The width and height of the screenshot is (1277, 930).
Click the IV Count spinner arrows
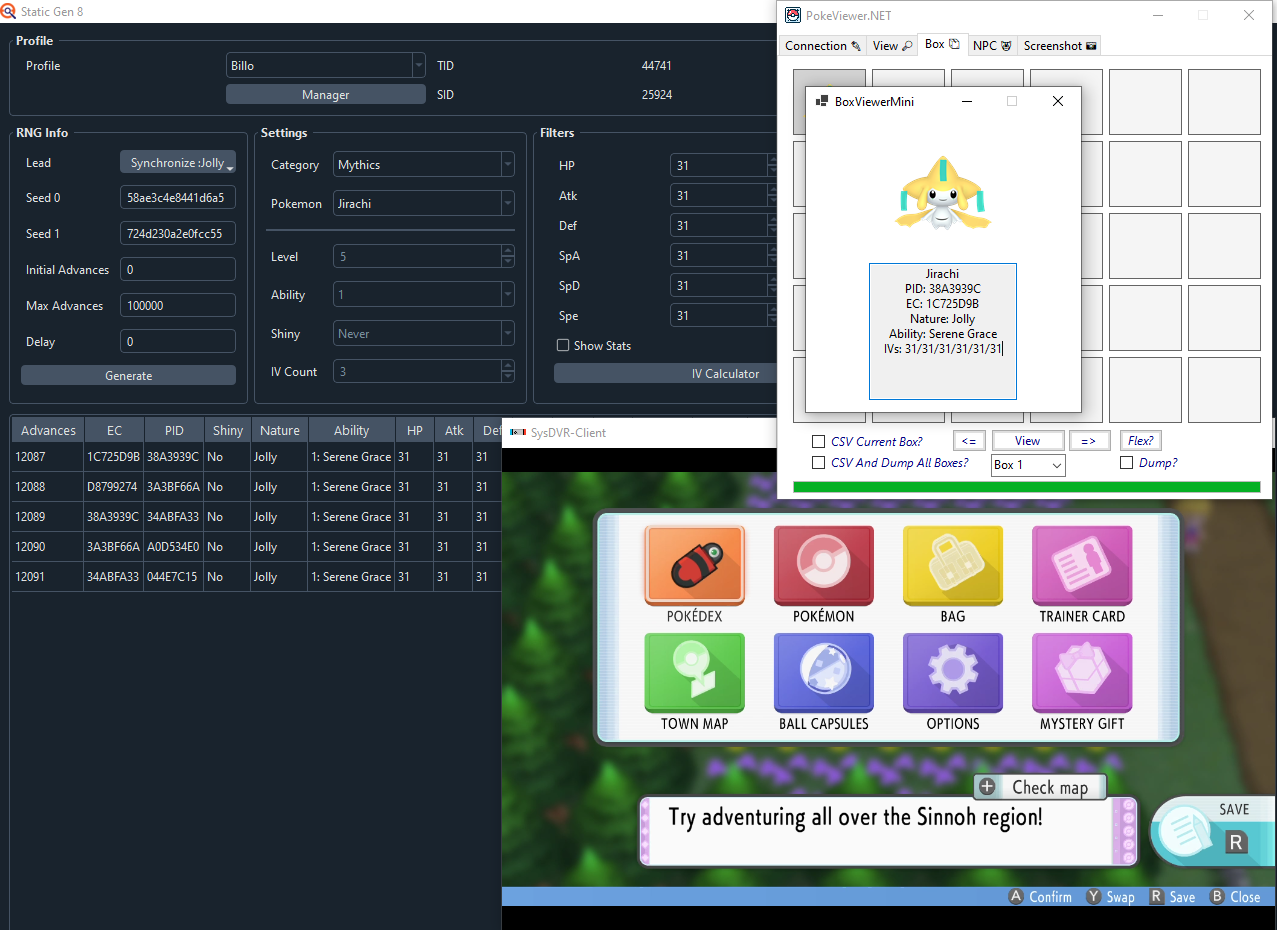click(507, 371)
